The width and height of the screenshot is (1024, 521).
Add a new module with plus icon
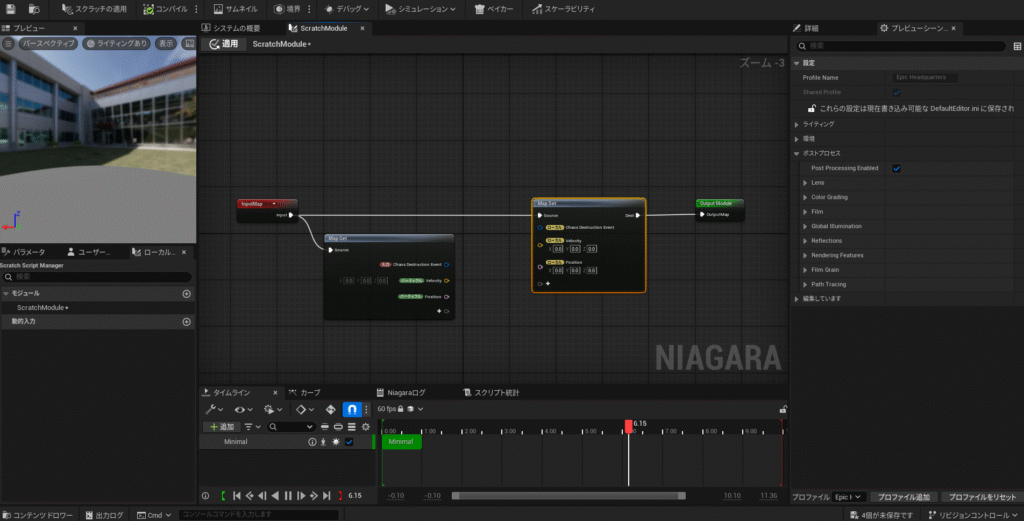(186, 294)
